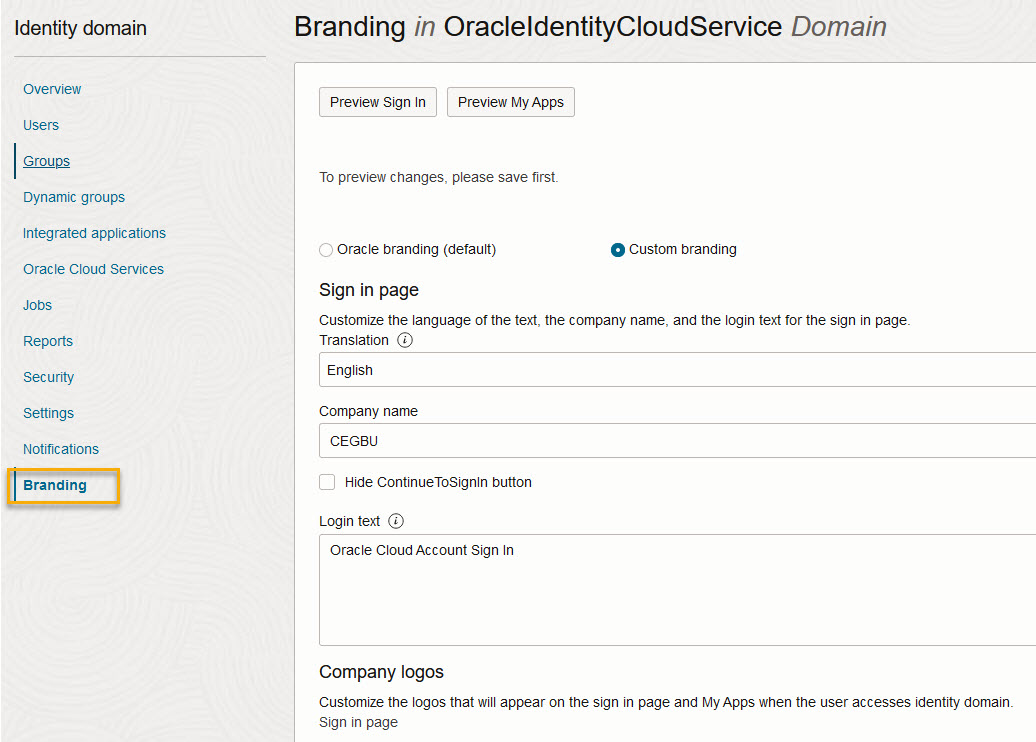
Task: Click into the Company name field
Action: tap(677, 441)
